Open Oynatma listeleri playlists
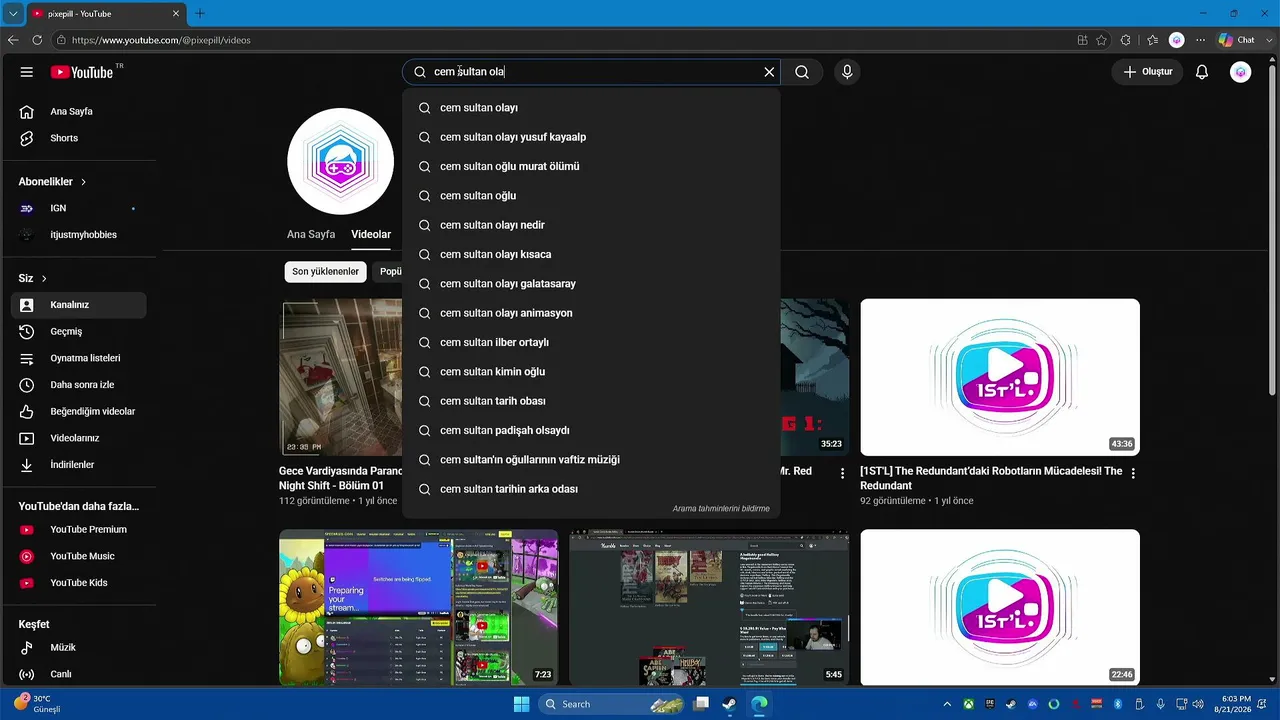The image size is (1280, 720). 78,358
